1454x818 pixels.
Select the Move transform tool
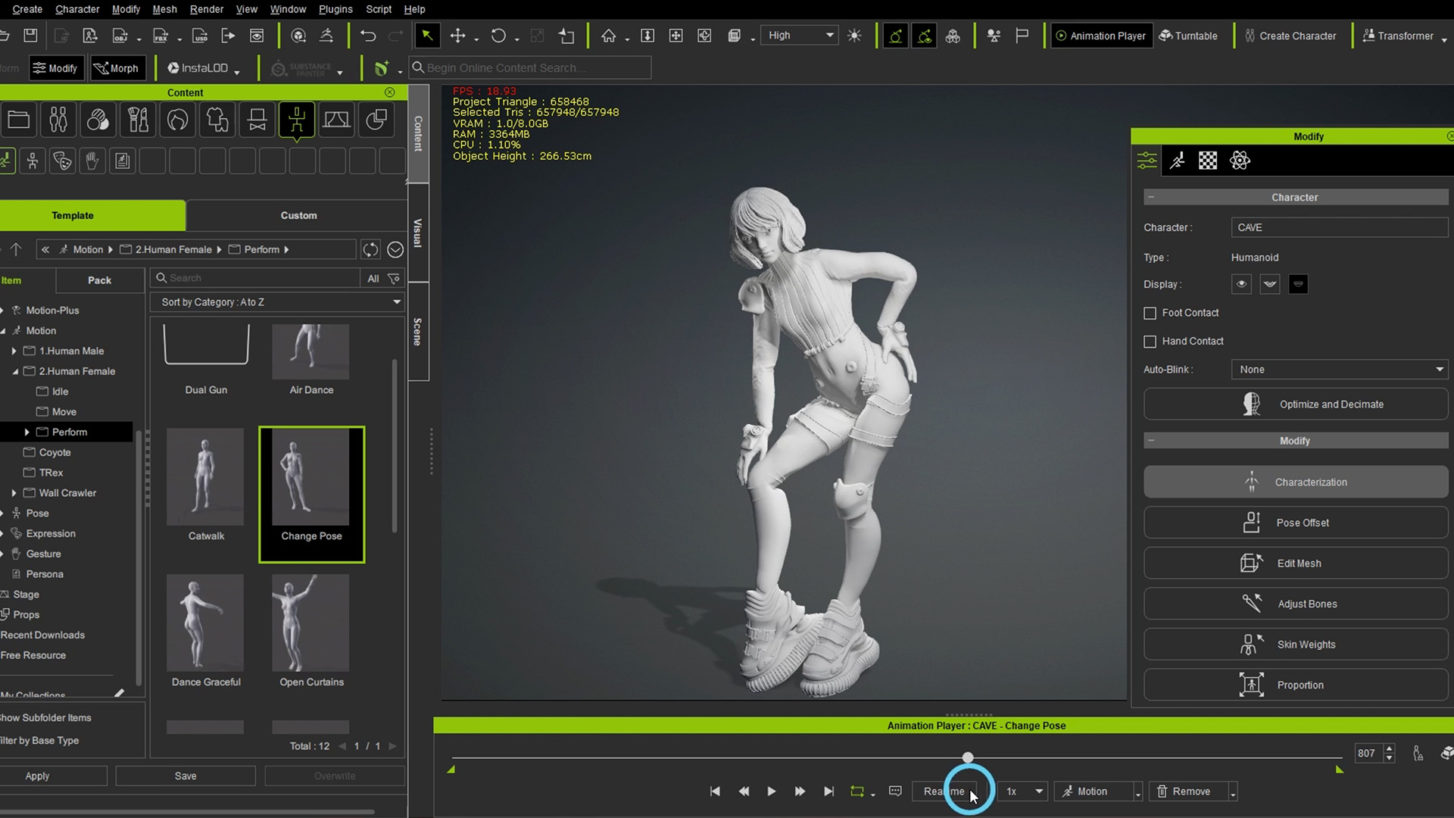click(458, 36)
